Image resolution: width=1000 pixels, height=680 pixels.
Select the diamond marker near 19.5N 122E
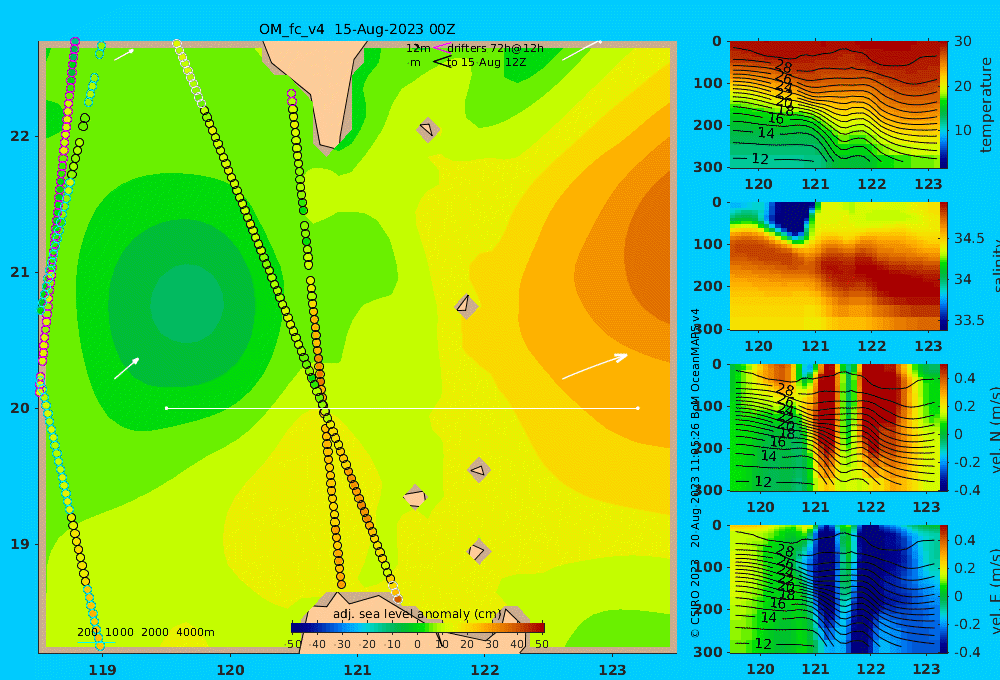tap(479, 471)
